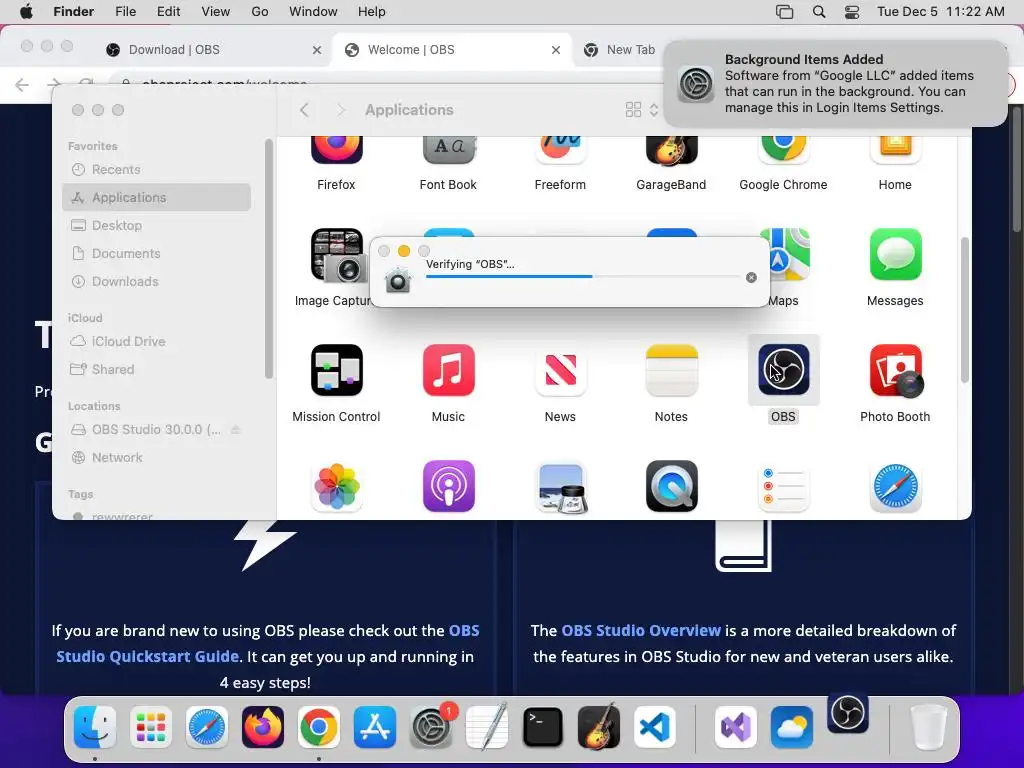Open Downloads in the Finder sidebar
This screenshot has width=1024, height=768.
coord(157,281)
